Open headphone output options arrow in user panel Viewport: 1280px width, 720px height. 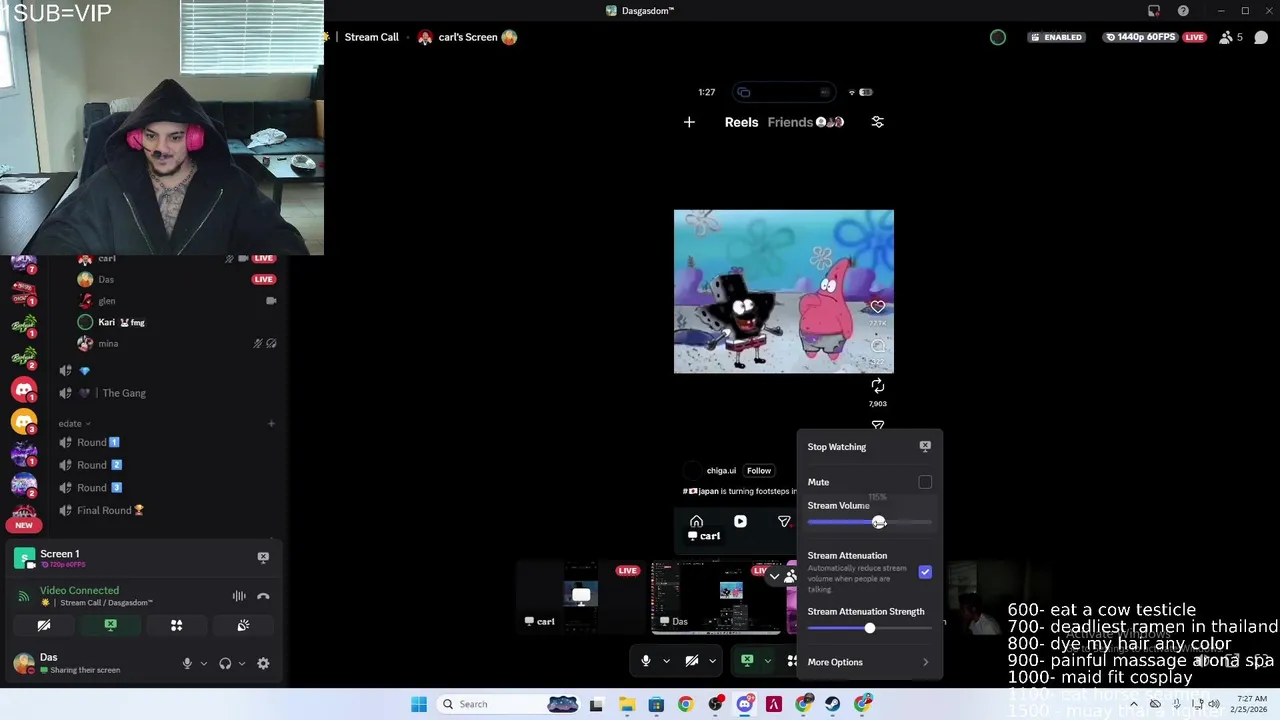click(x=241, y=663)
